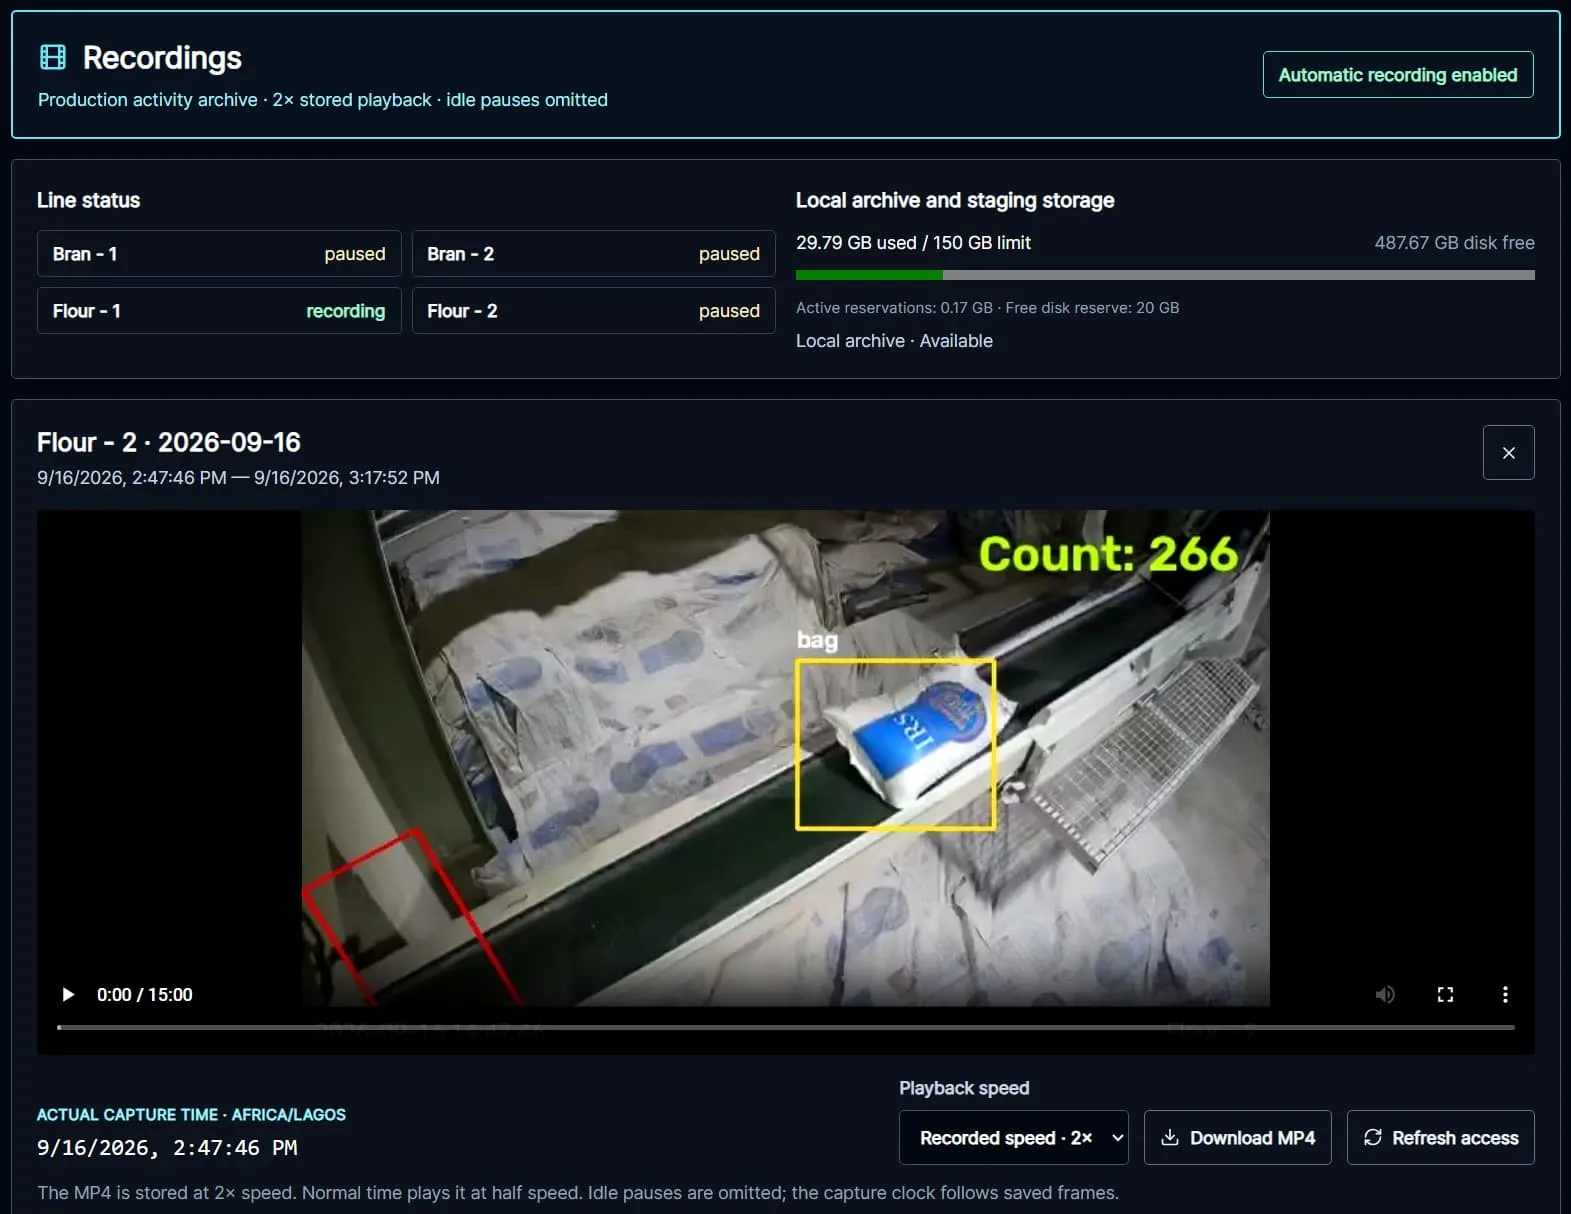Select the Flour - 2 paused line

594,311
